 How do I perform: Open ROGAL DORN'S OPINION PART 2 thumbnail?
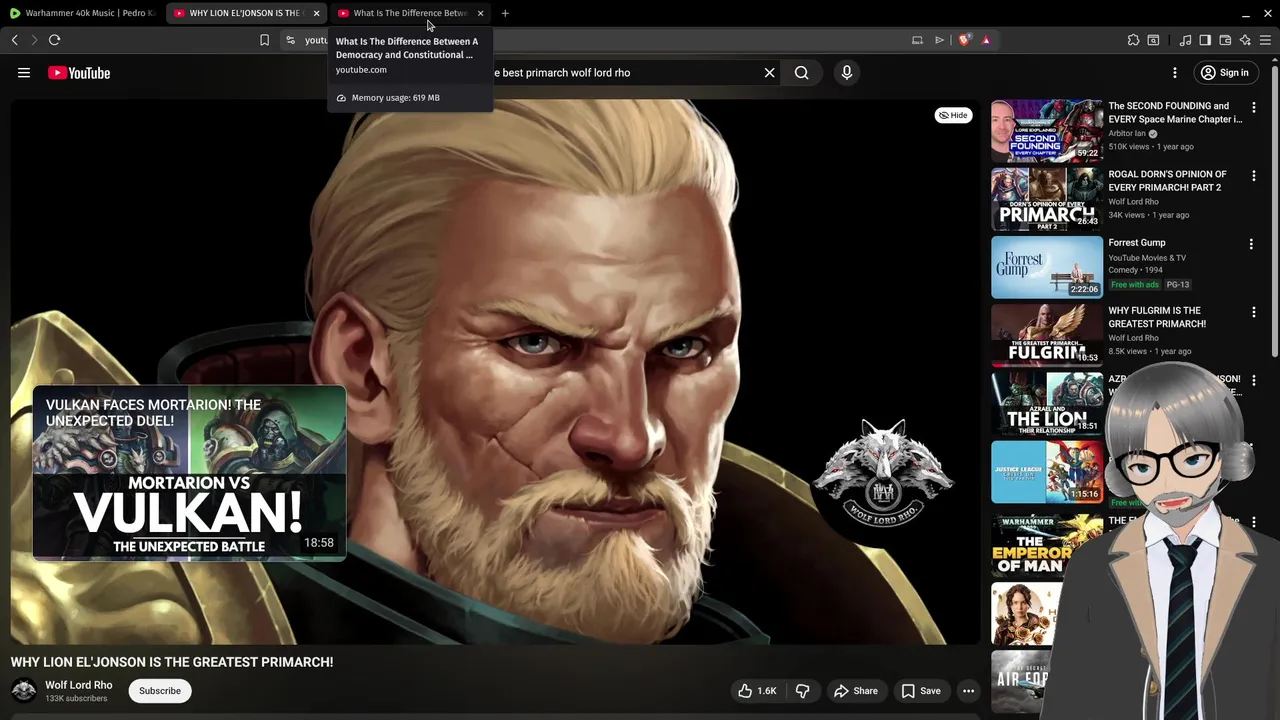tap(1047, 198)
